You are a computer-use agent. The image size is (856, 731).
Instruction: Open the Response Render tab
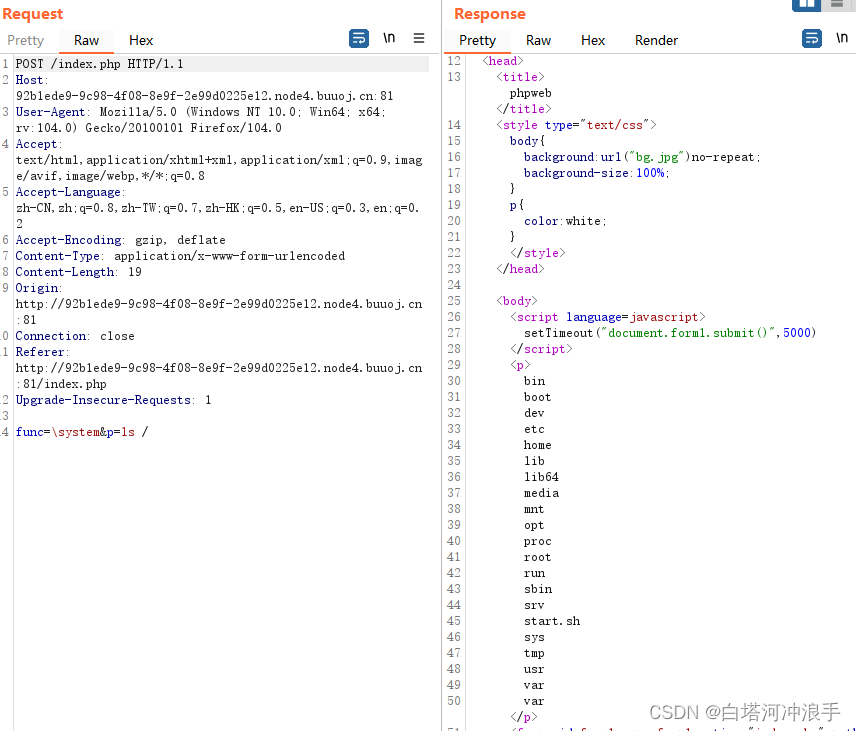click(x=656, y=40)
